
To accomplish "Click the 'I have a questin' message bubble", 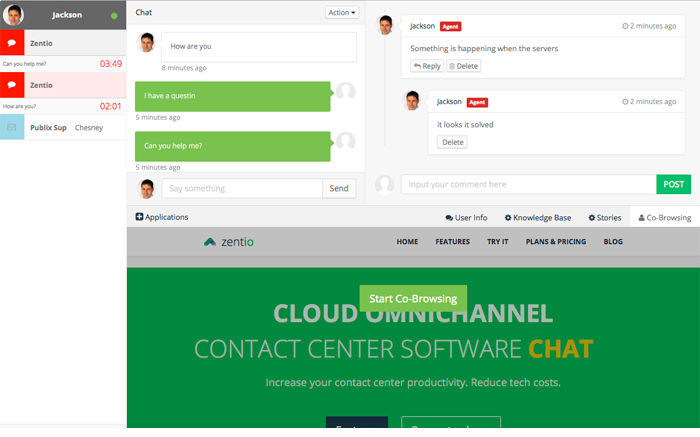I will [233, 96].
